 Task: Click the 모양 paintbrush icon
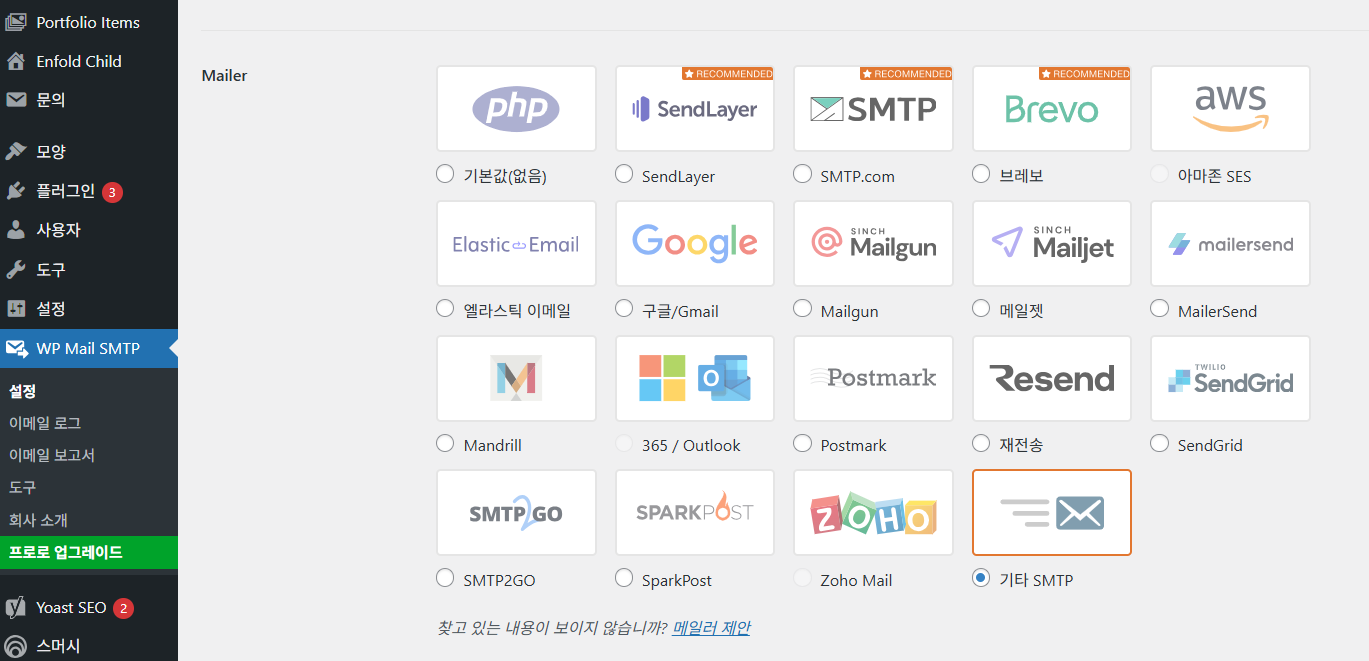(x=16, y=151)
